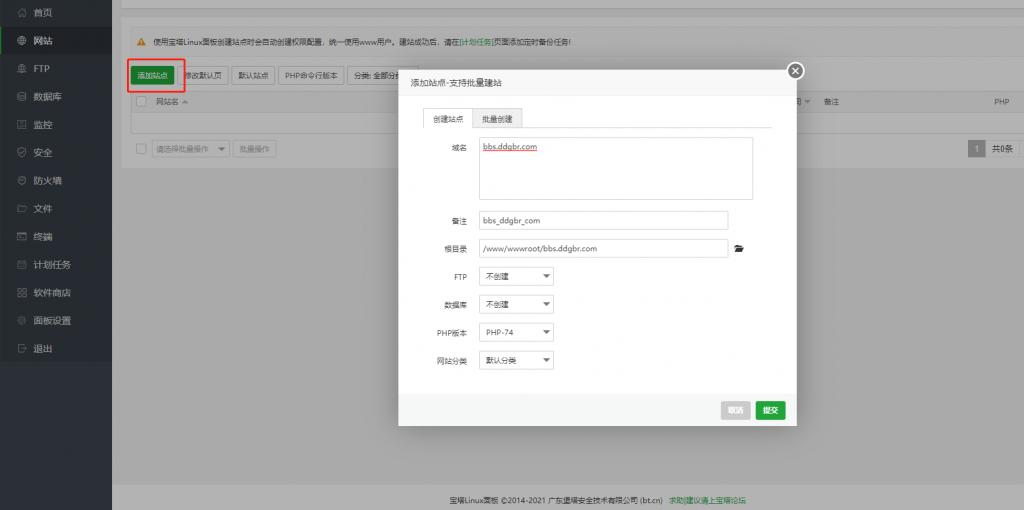Sort by the 网站名 column arrow
This screenshot has height=510, width=1024.
185,103
